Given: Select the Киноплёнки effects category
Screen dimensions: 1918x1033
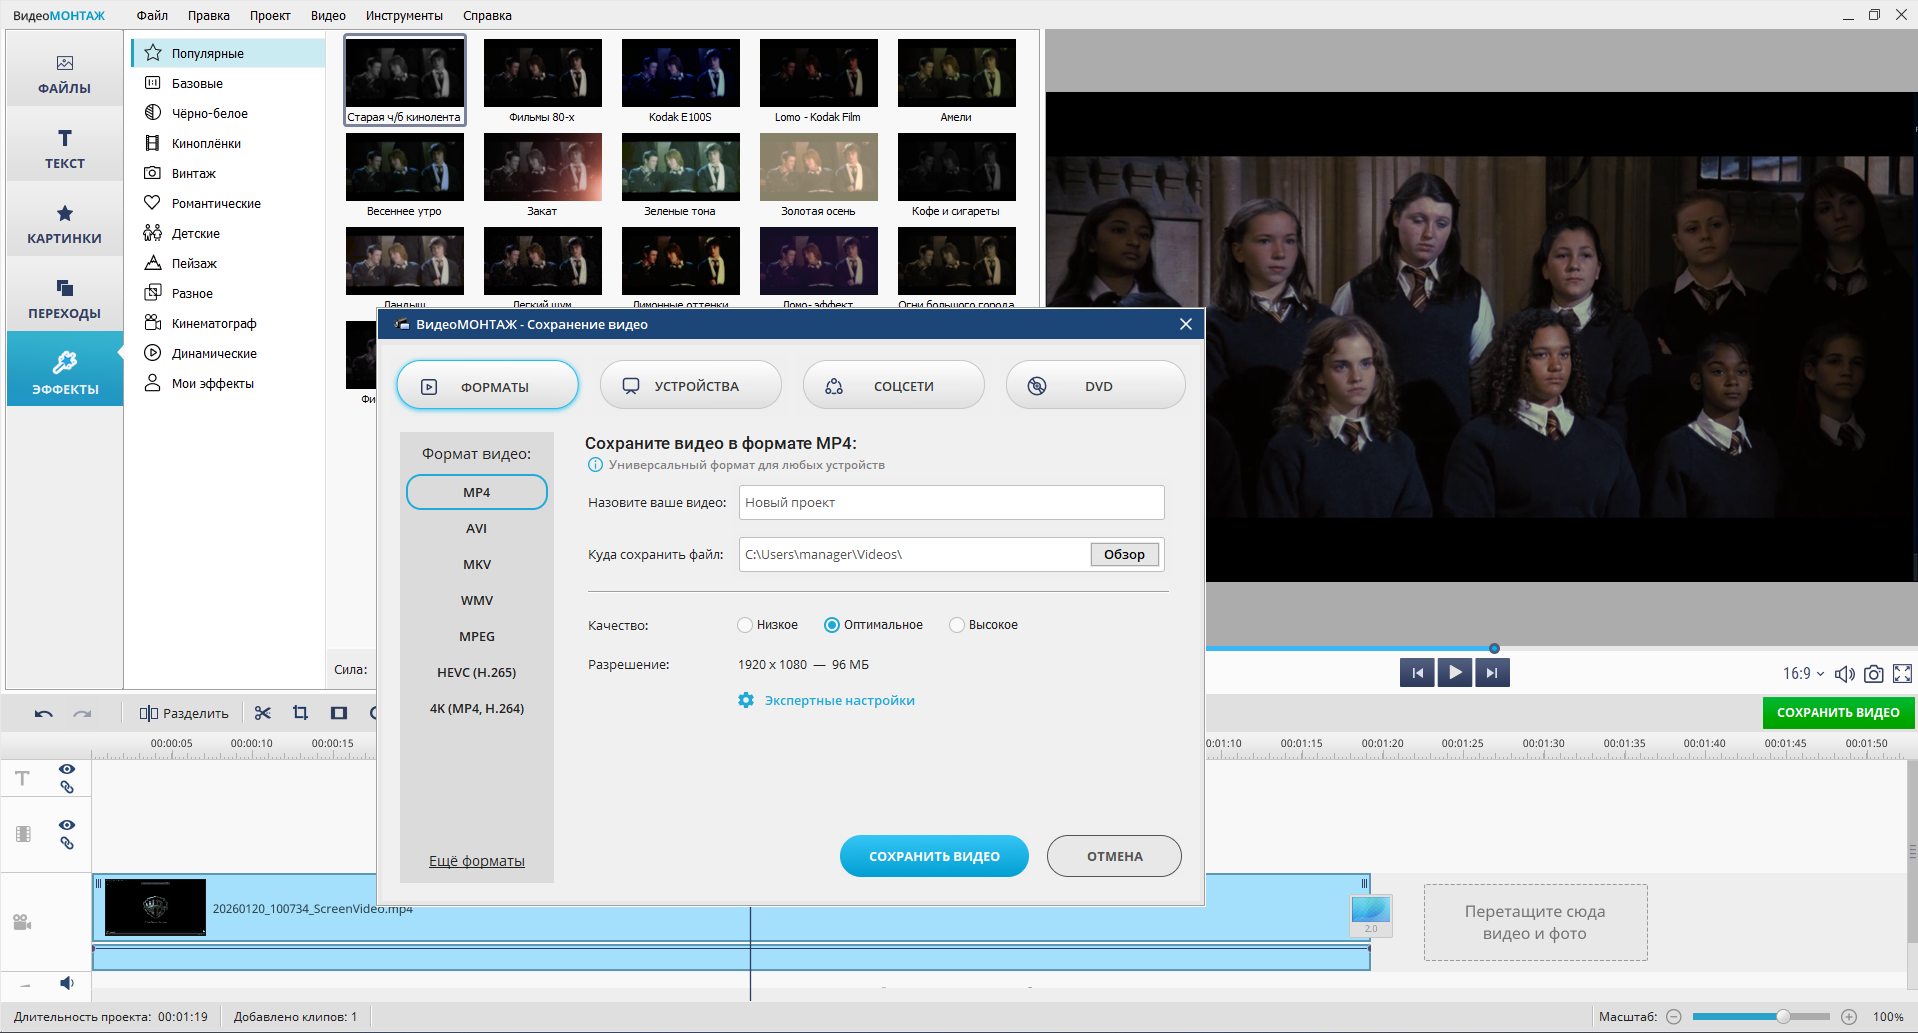Looking at the screenshot, I should pyautogui.click(x=229, y=143).
